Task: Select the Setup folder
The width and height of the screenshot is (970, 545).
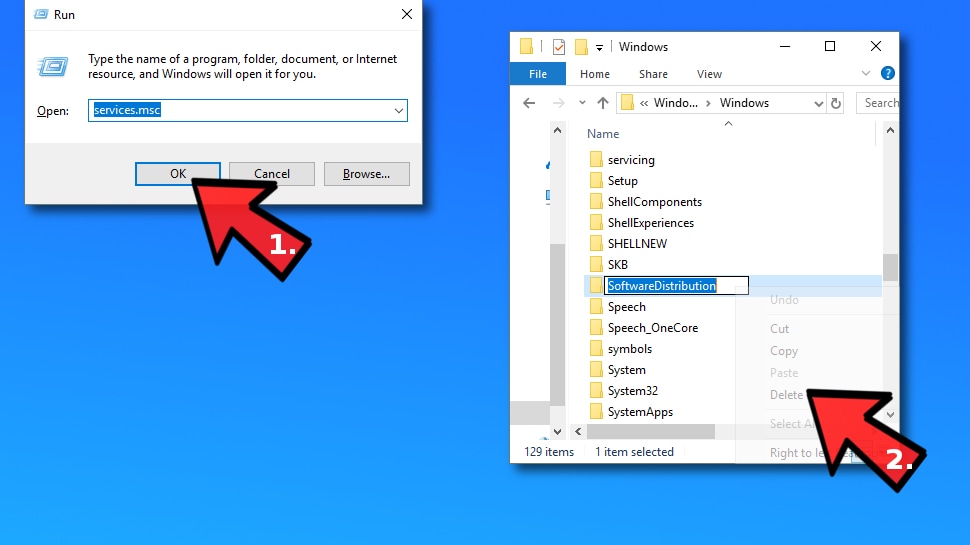Action: (x=622, y=181)
